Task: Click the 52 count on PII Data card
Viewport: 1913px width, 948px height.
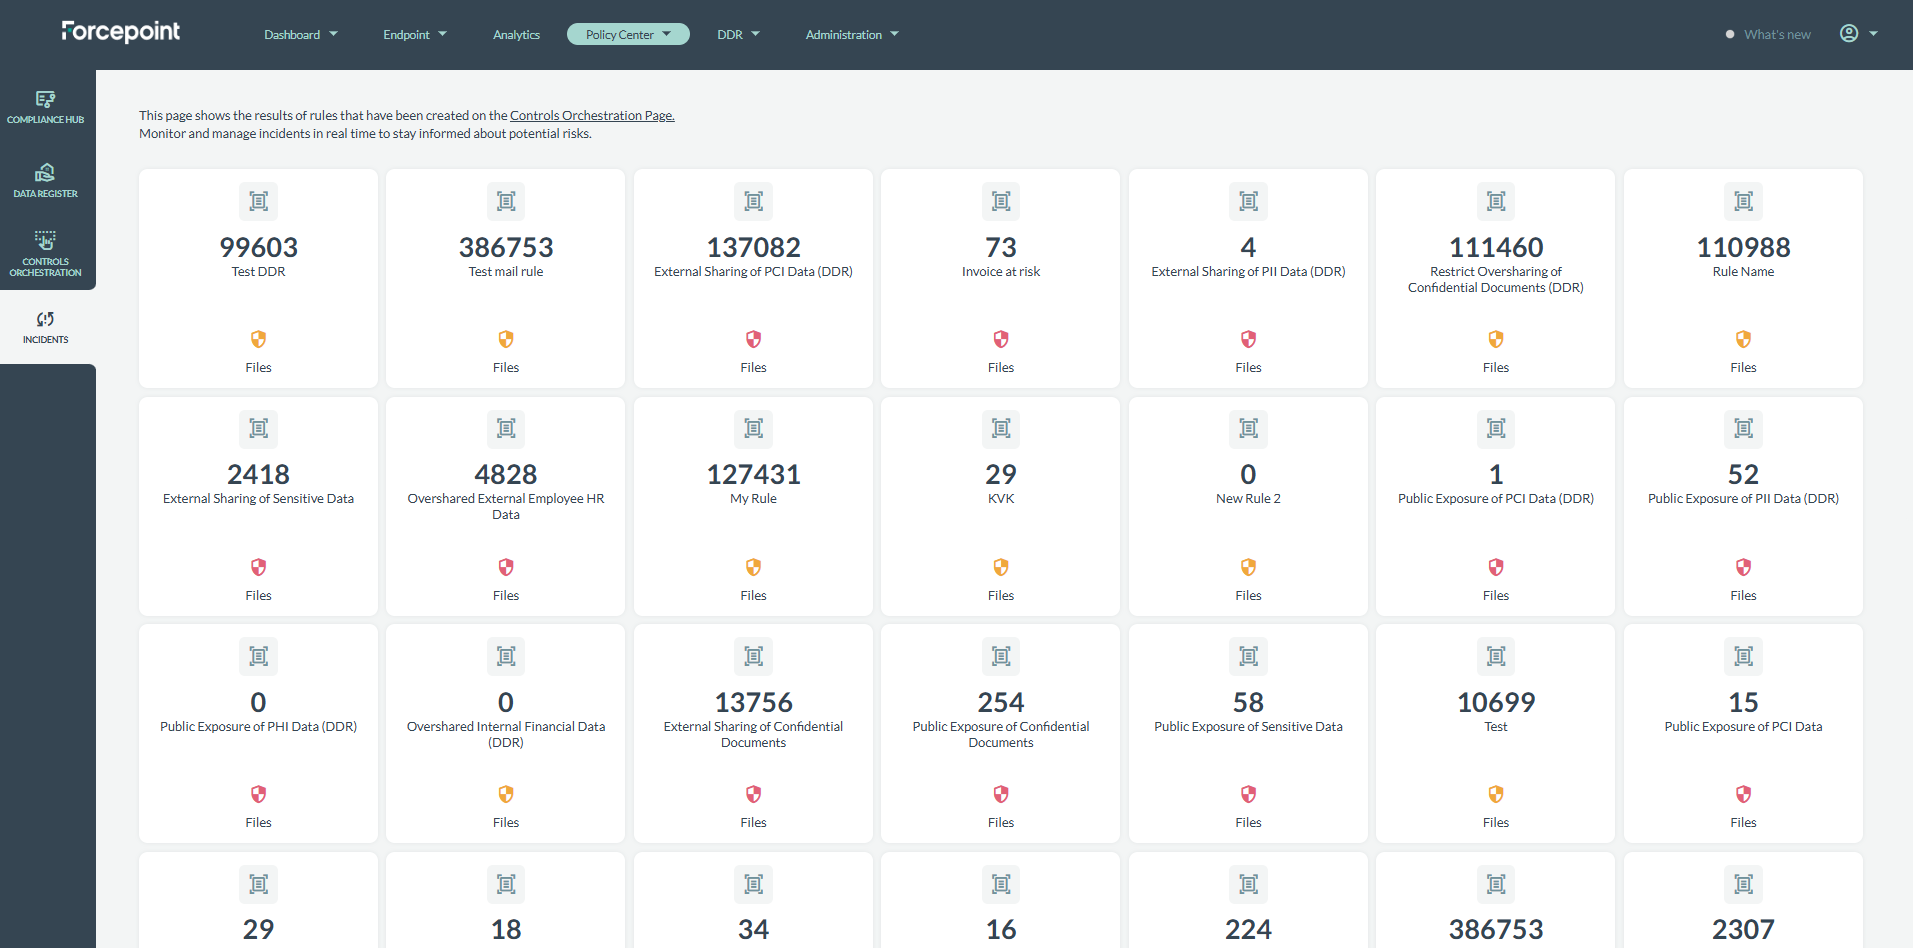Action: tap(1744, 474)
